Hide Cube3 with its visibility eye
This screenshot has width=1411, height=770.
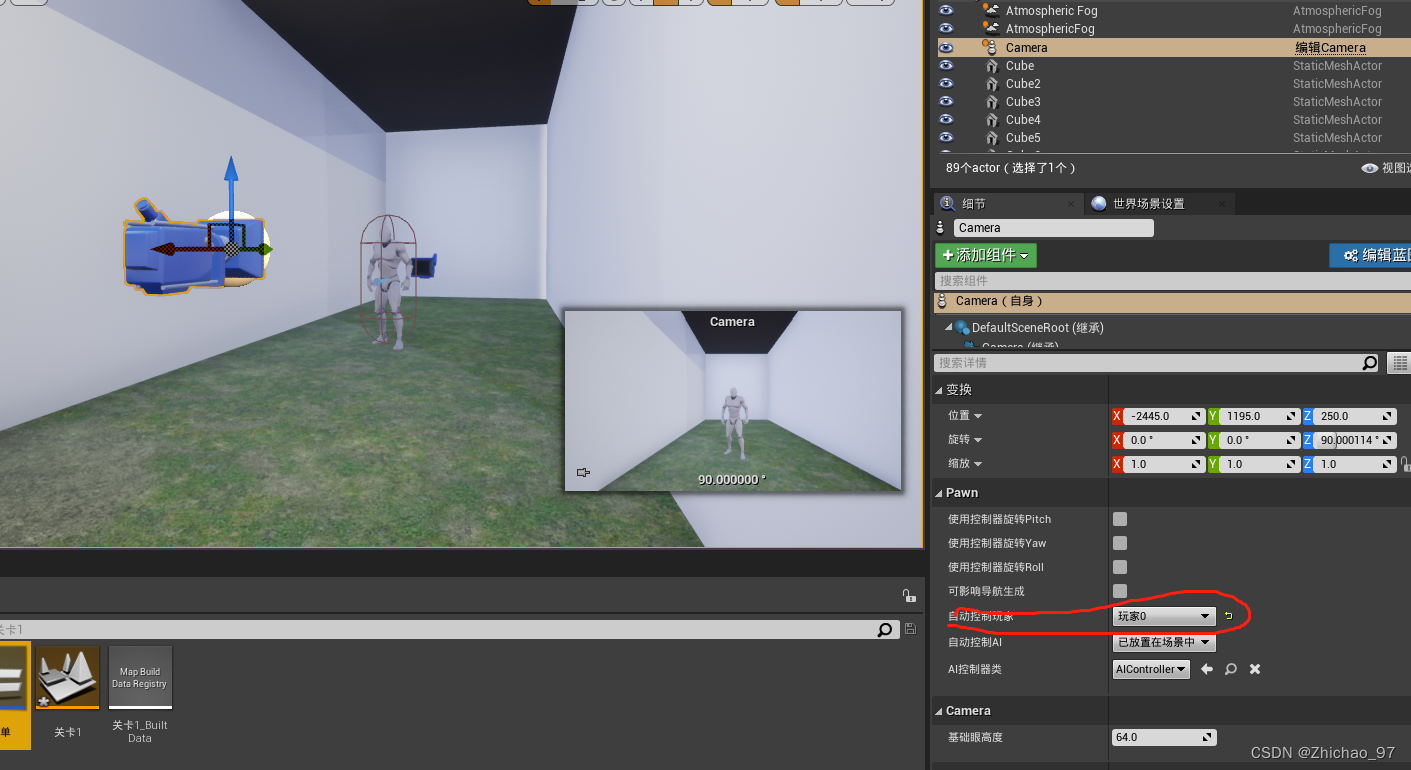pos(946,101)
